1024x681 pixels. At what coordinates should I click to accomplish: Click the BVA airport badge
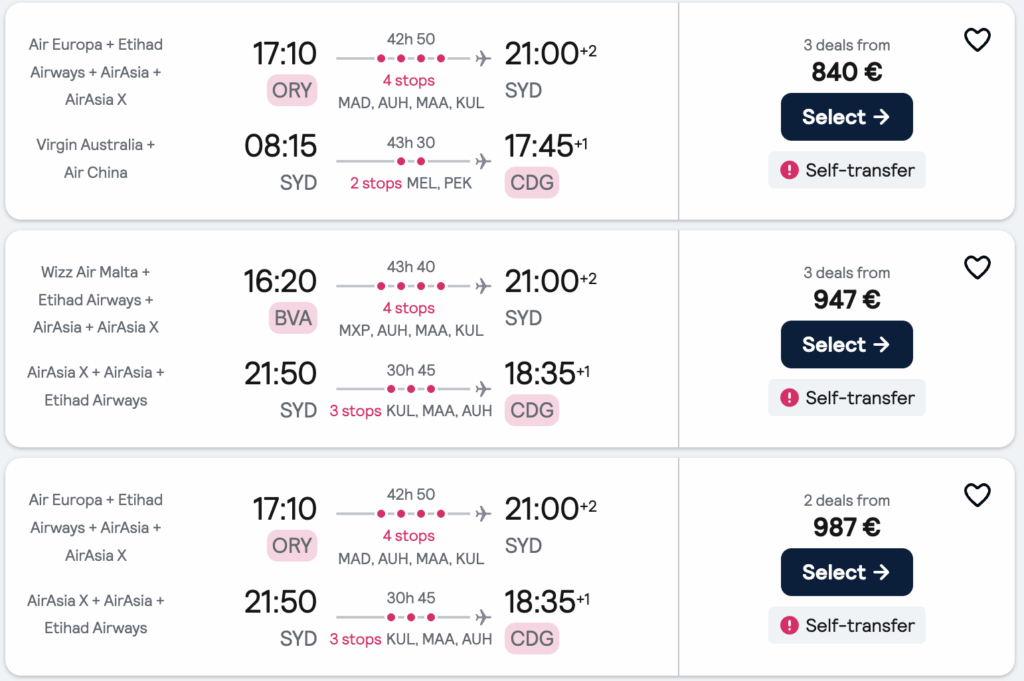[293, 318]
